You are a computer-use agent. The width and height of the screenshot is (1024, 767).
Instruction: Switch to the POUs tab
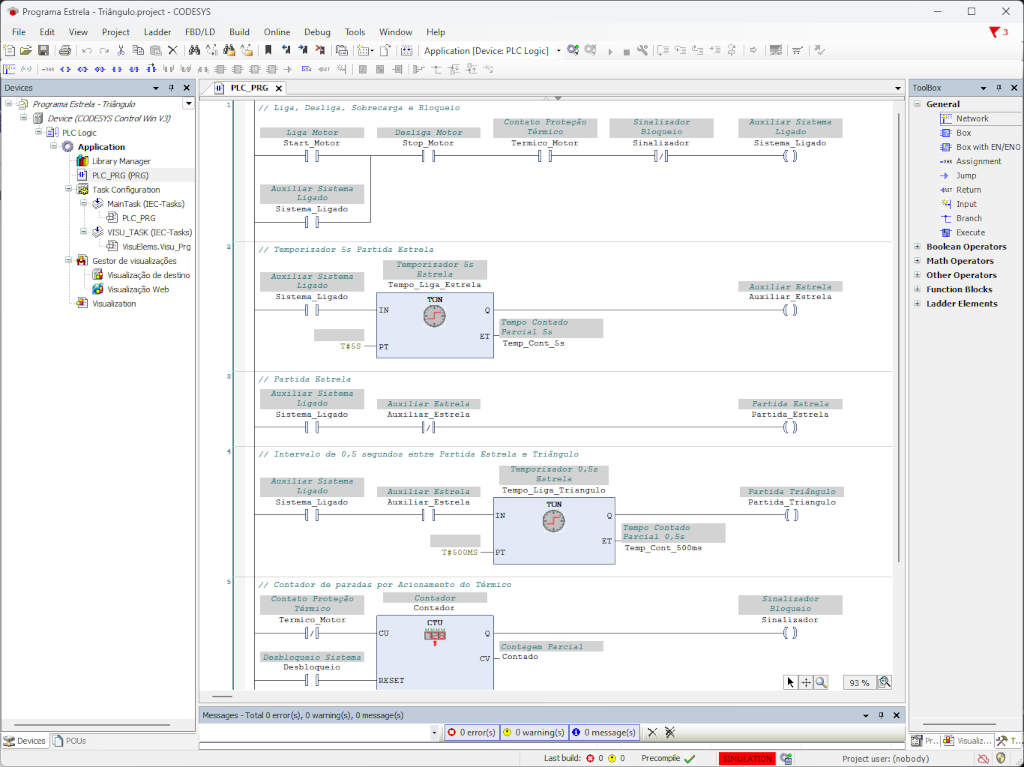[70, 741]
